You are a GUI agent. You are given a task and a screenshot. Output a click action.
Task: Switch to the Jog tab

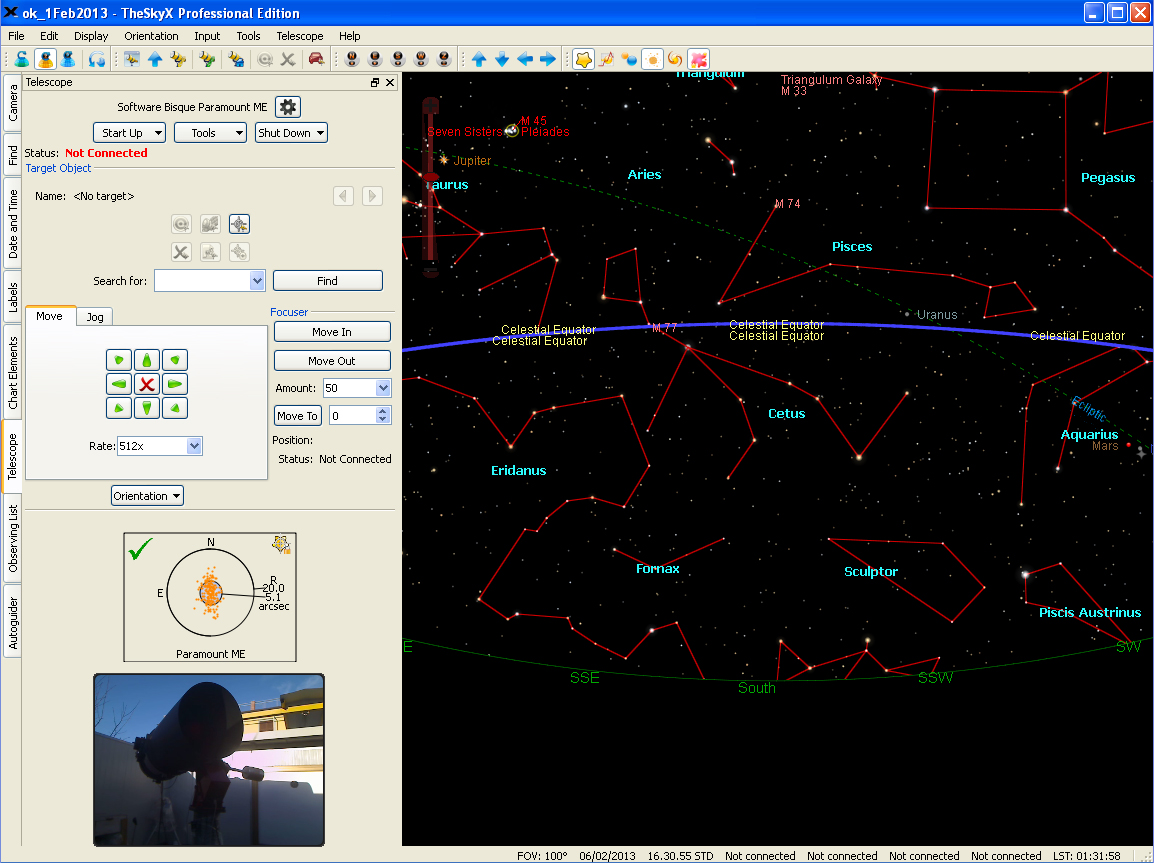tap(94, 316)
